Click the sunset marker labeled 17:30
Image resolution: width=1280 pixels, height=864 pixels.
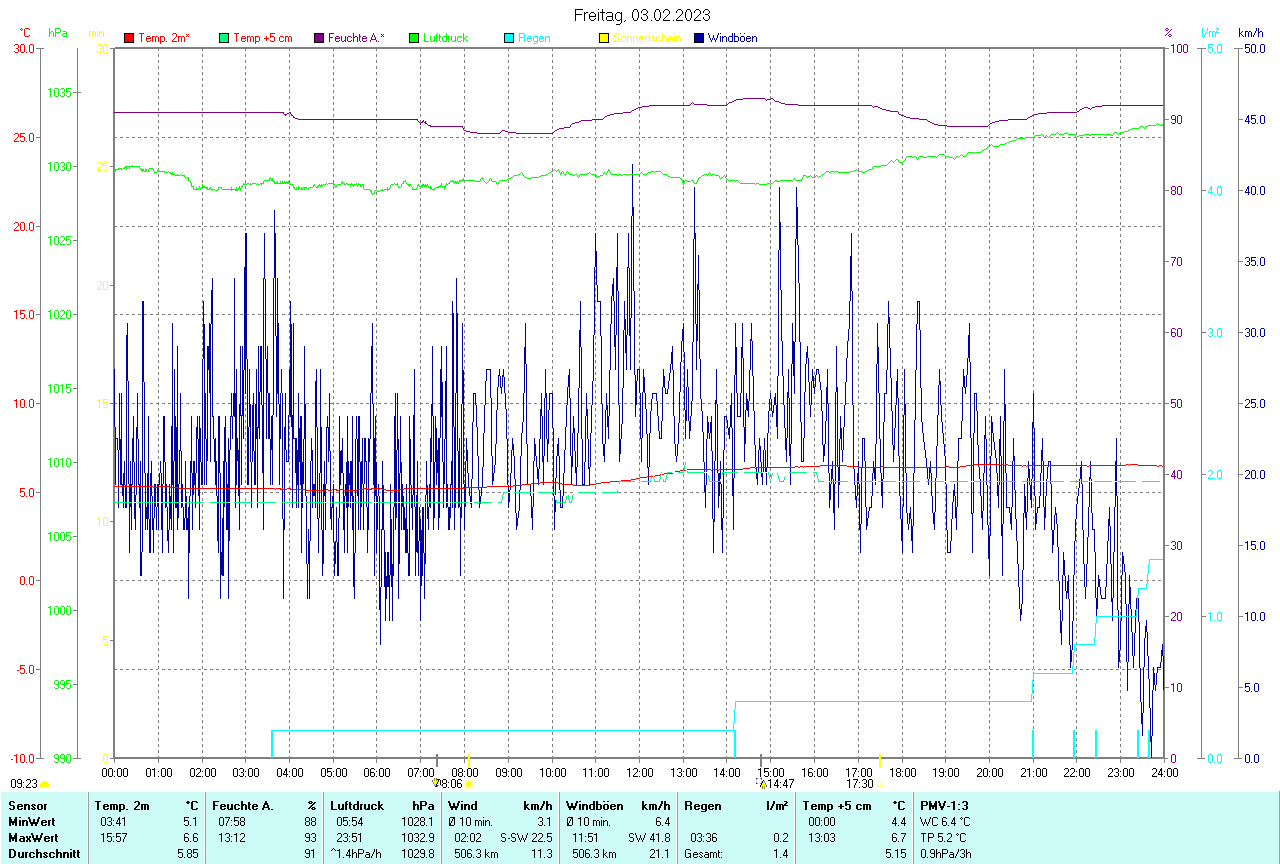[x=881, y=784]
